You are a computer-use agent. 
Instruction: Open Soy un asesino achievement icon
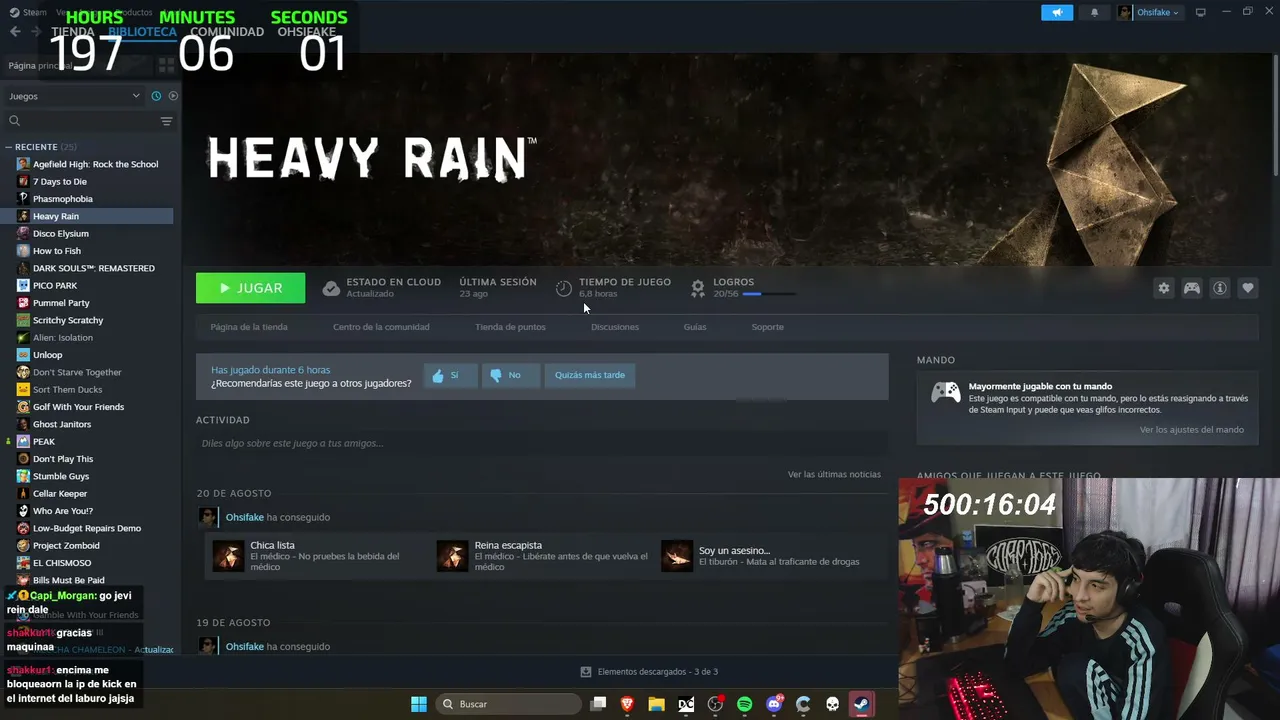coord(677,556)
